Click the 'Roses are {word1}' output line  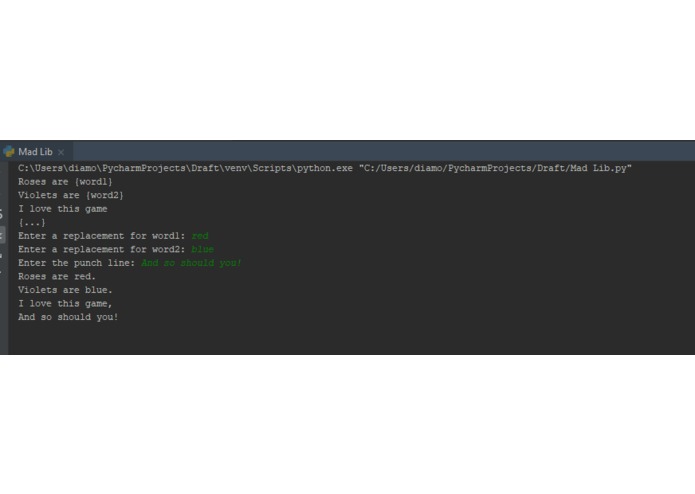pos(65,182)
